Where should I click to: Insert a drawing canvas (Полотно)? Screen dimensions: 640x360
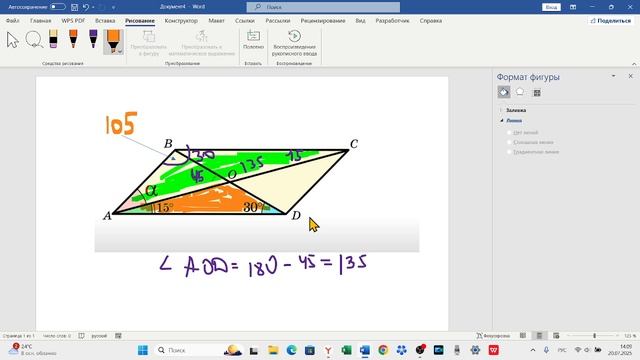click(253, 40)
